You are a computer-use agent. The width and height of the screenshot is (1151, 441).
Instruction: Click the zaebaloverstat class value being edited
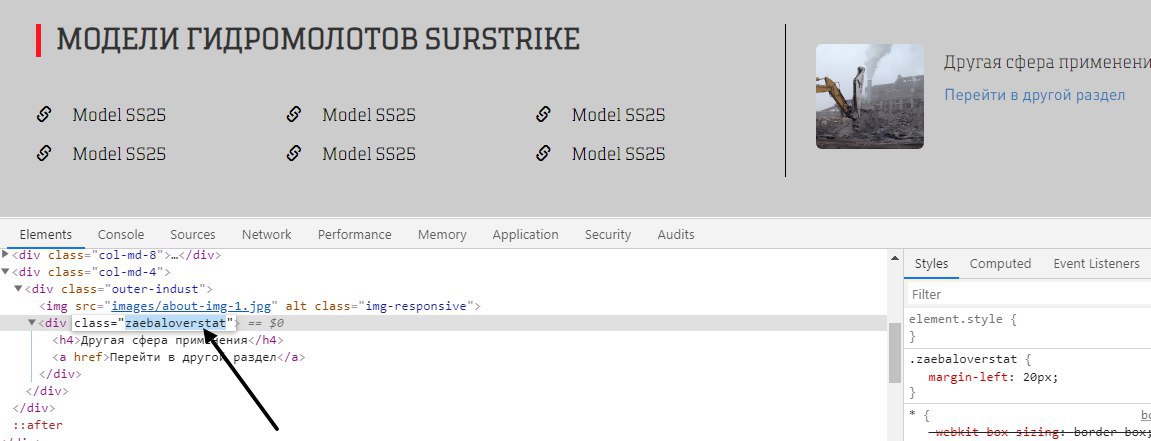click(176, 323)
